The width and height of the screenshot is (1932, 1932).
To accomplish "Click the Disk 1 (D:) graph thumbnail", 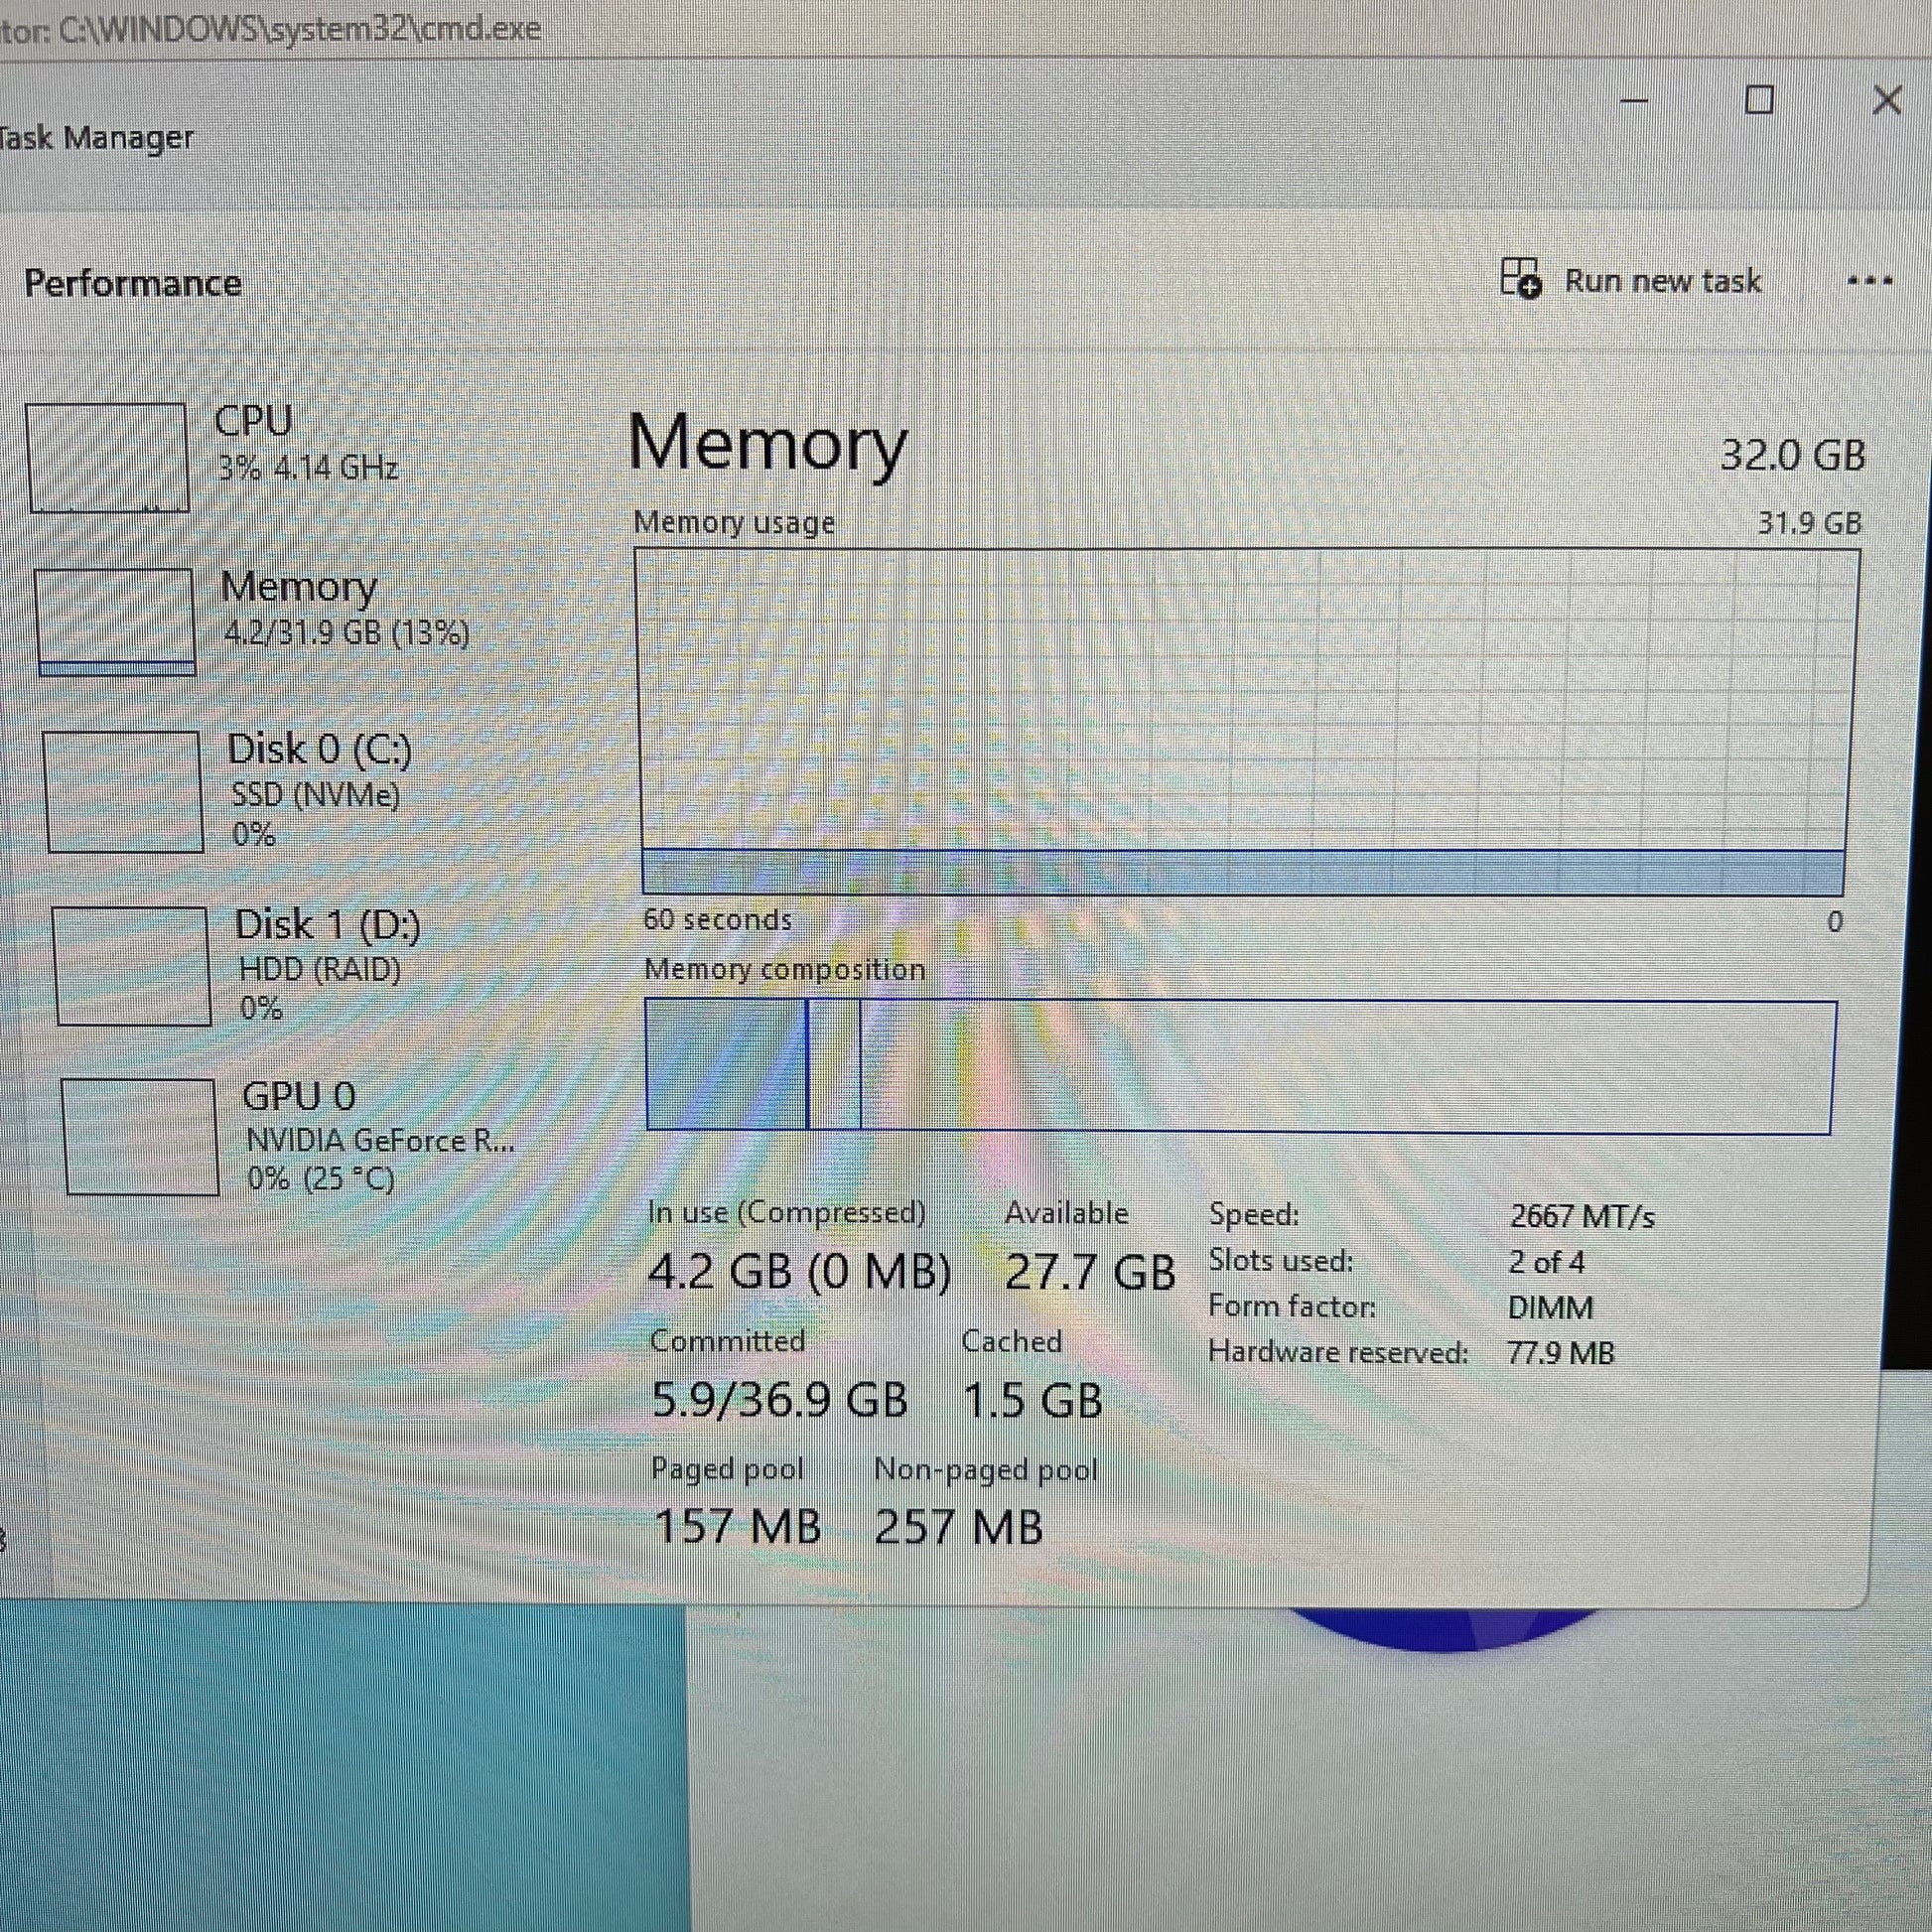I will tap(132, 965).
